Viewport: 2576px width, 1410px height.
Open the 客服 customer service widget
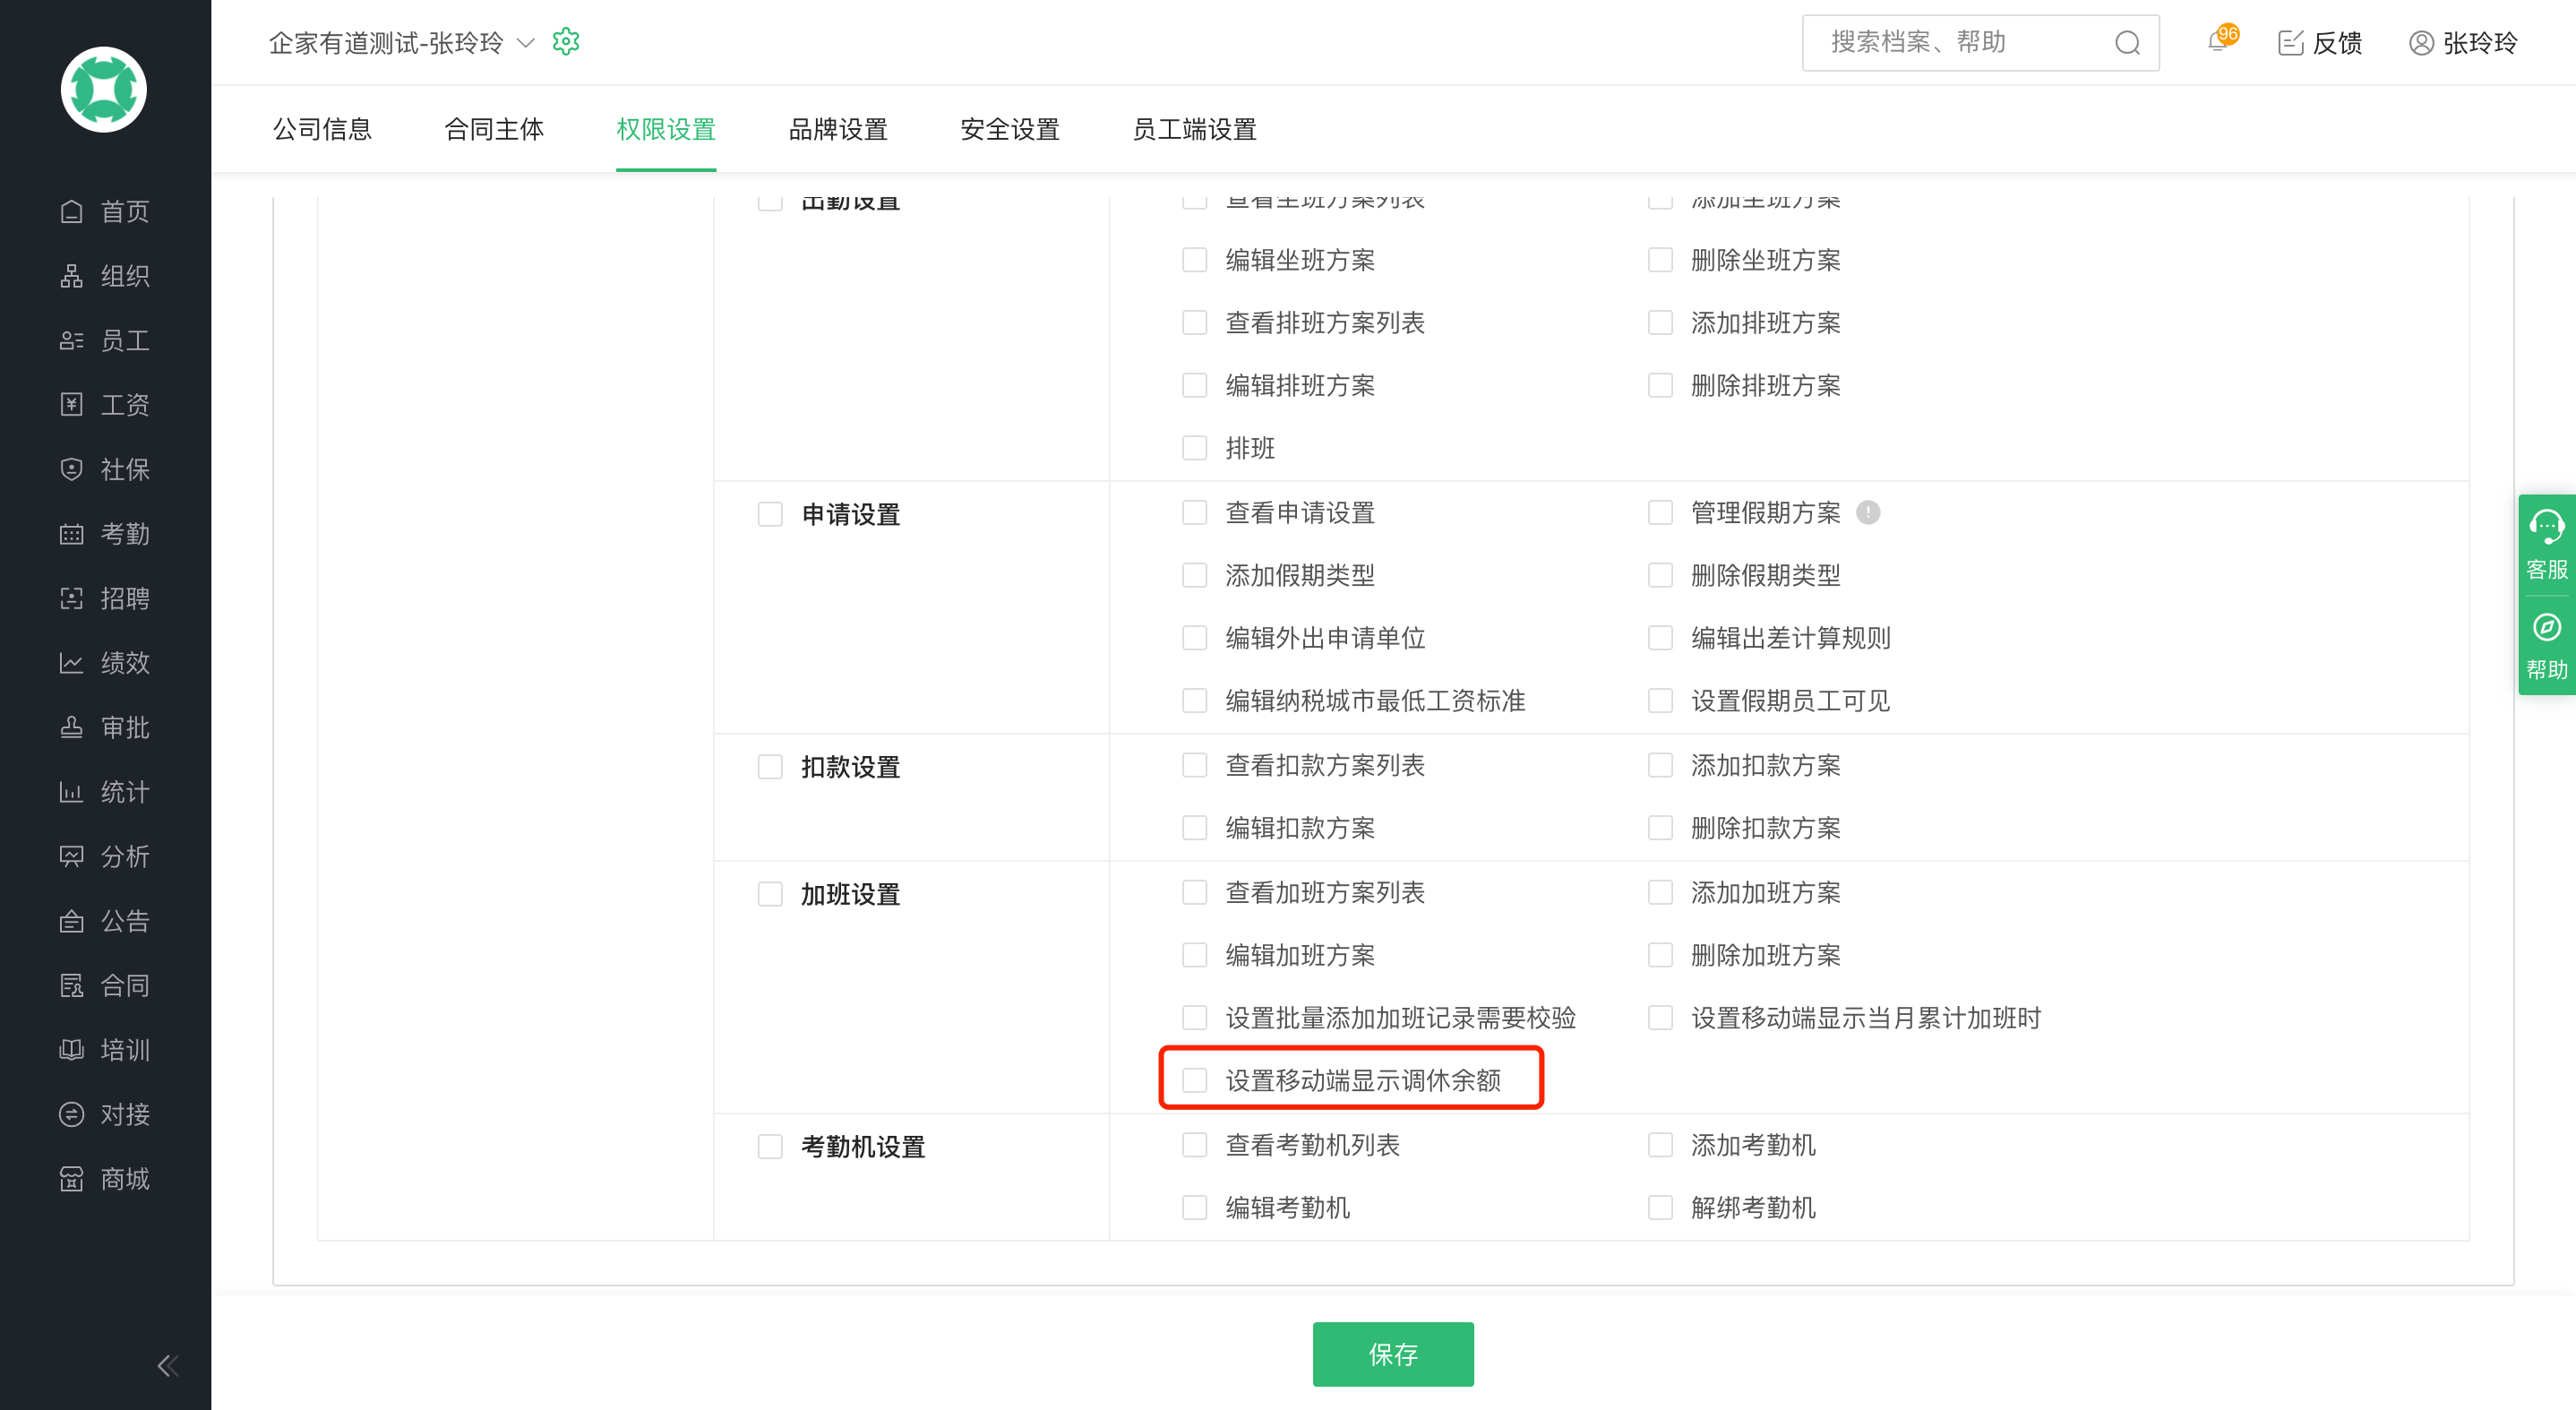(2546, 545)
